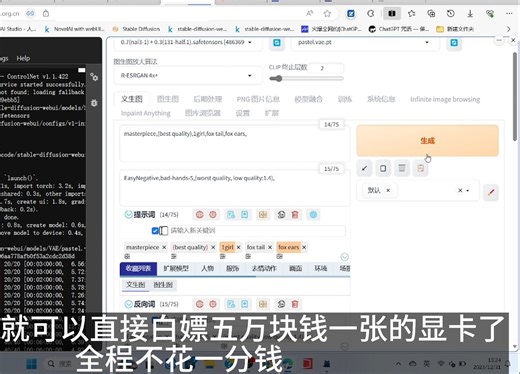Collapse the 反向词 section chevron

pyautogui.click(x=128, y=304)
